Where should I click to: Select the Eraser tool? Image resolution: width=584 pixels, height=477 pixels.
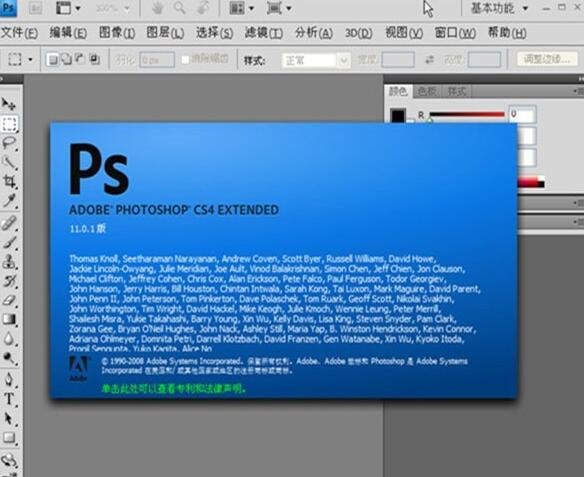point(9,300)
